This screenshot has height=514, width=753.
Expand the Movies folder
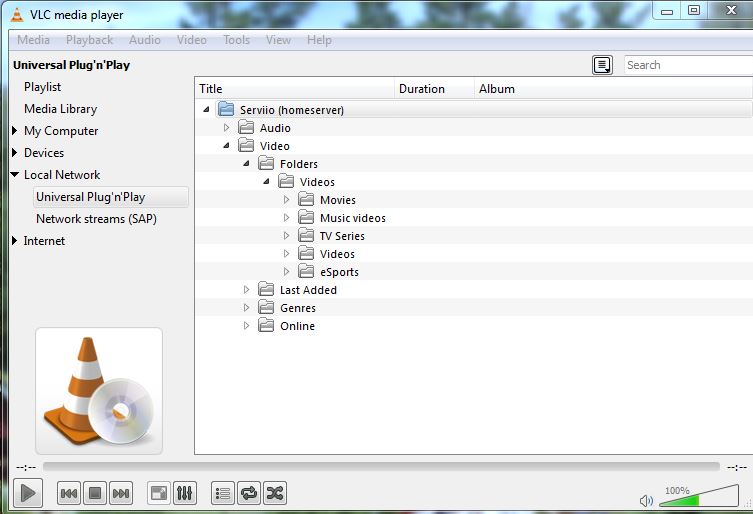[286, 200]
